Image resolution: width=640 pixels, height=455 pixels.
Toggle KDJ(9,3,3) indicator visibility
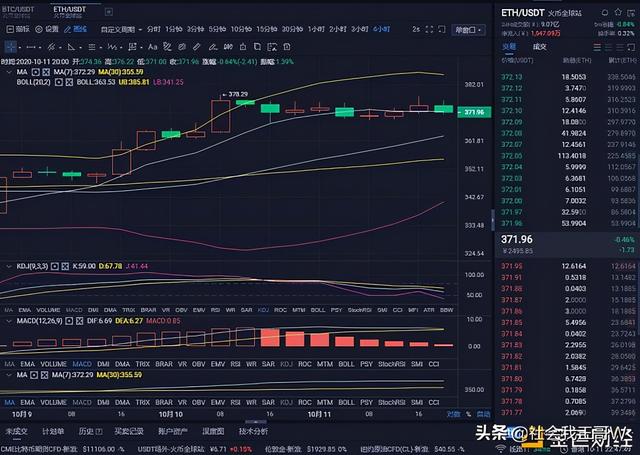[x=55, y=266]
